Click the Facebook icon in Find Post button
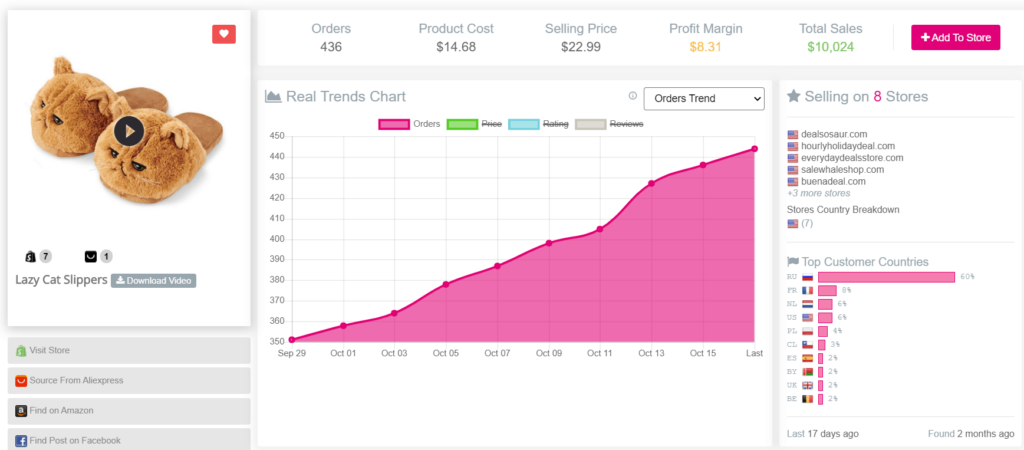This screenshot has height=450, width=1024. [21, 440]
